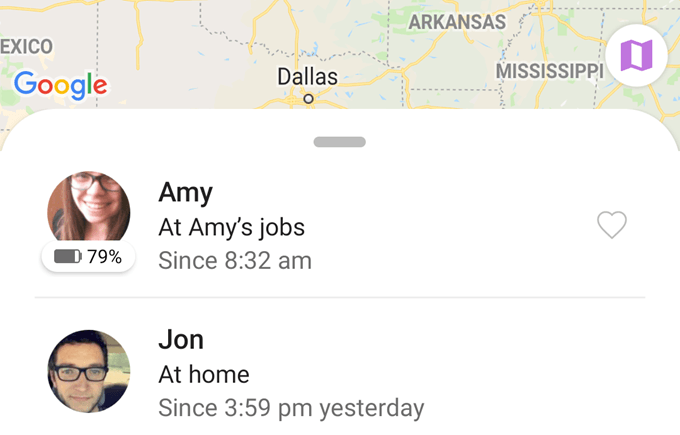Click the Arkansas state label

point(459,21)
